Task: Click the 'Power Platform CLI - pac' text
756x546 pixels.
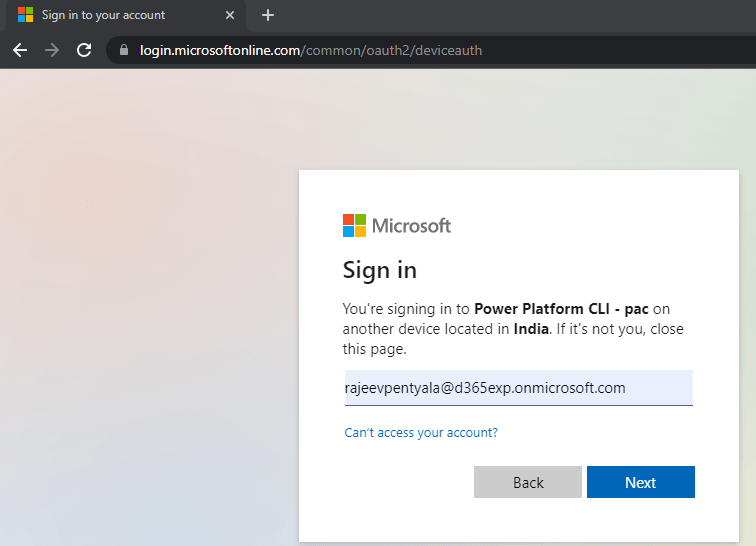Action: (562, 309)
